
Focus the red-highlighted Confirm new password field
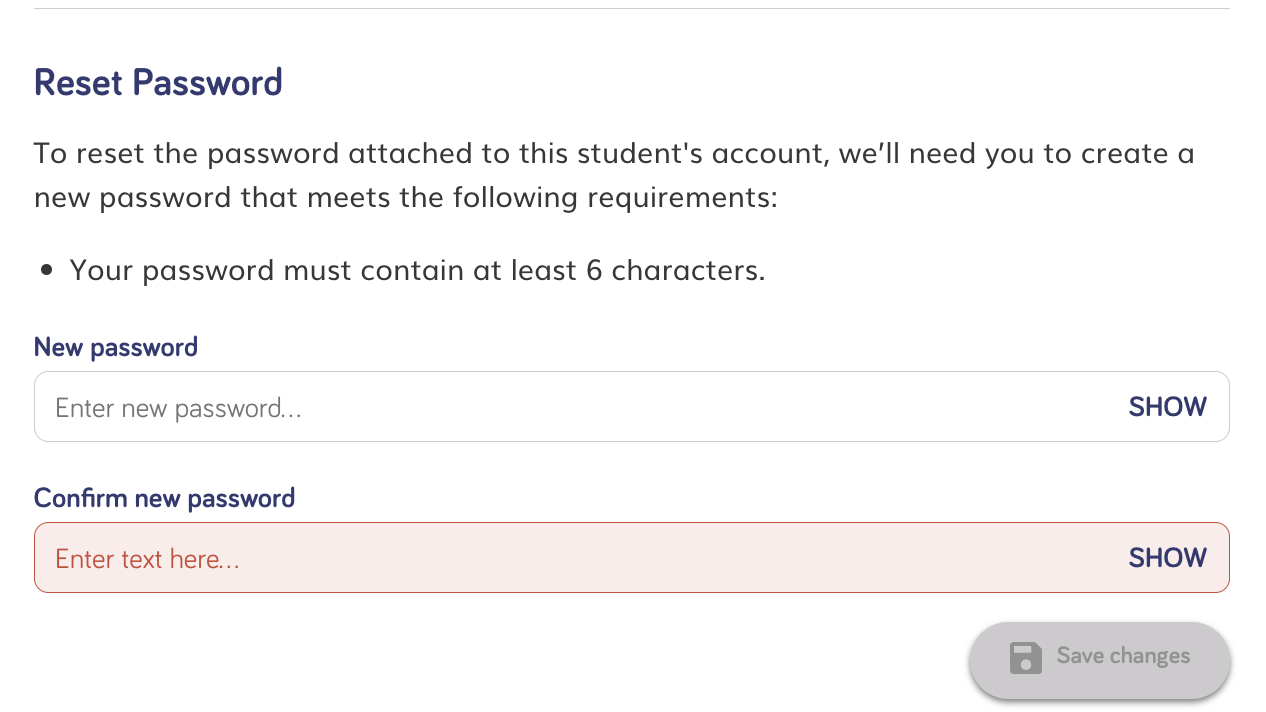[632, 558]
